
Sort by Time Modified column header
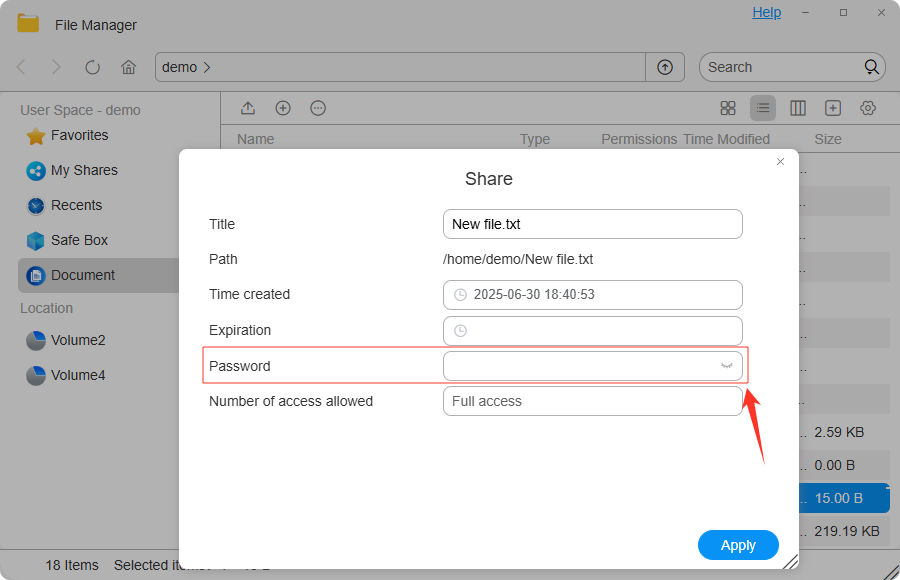click(726, 139)
